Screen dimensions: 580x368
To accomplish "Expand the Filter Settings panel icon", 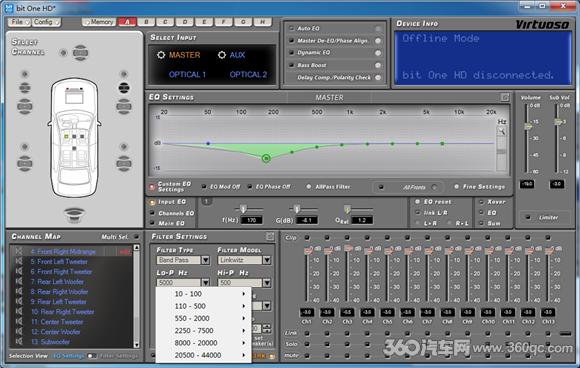I will pyautogui.click(x=270, y=236).
